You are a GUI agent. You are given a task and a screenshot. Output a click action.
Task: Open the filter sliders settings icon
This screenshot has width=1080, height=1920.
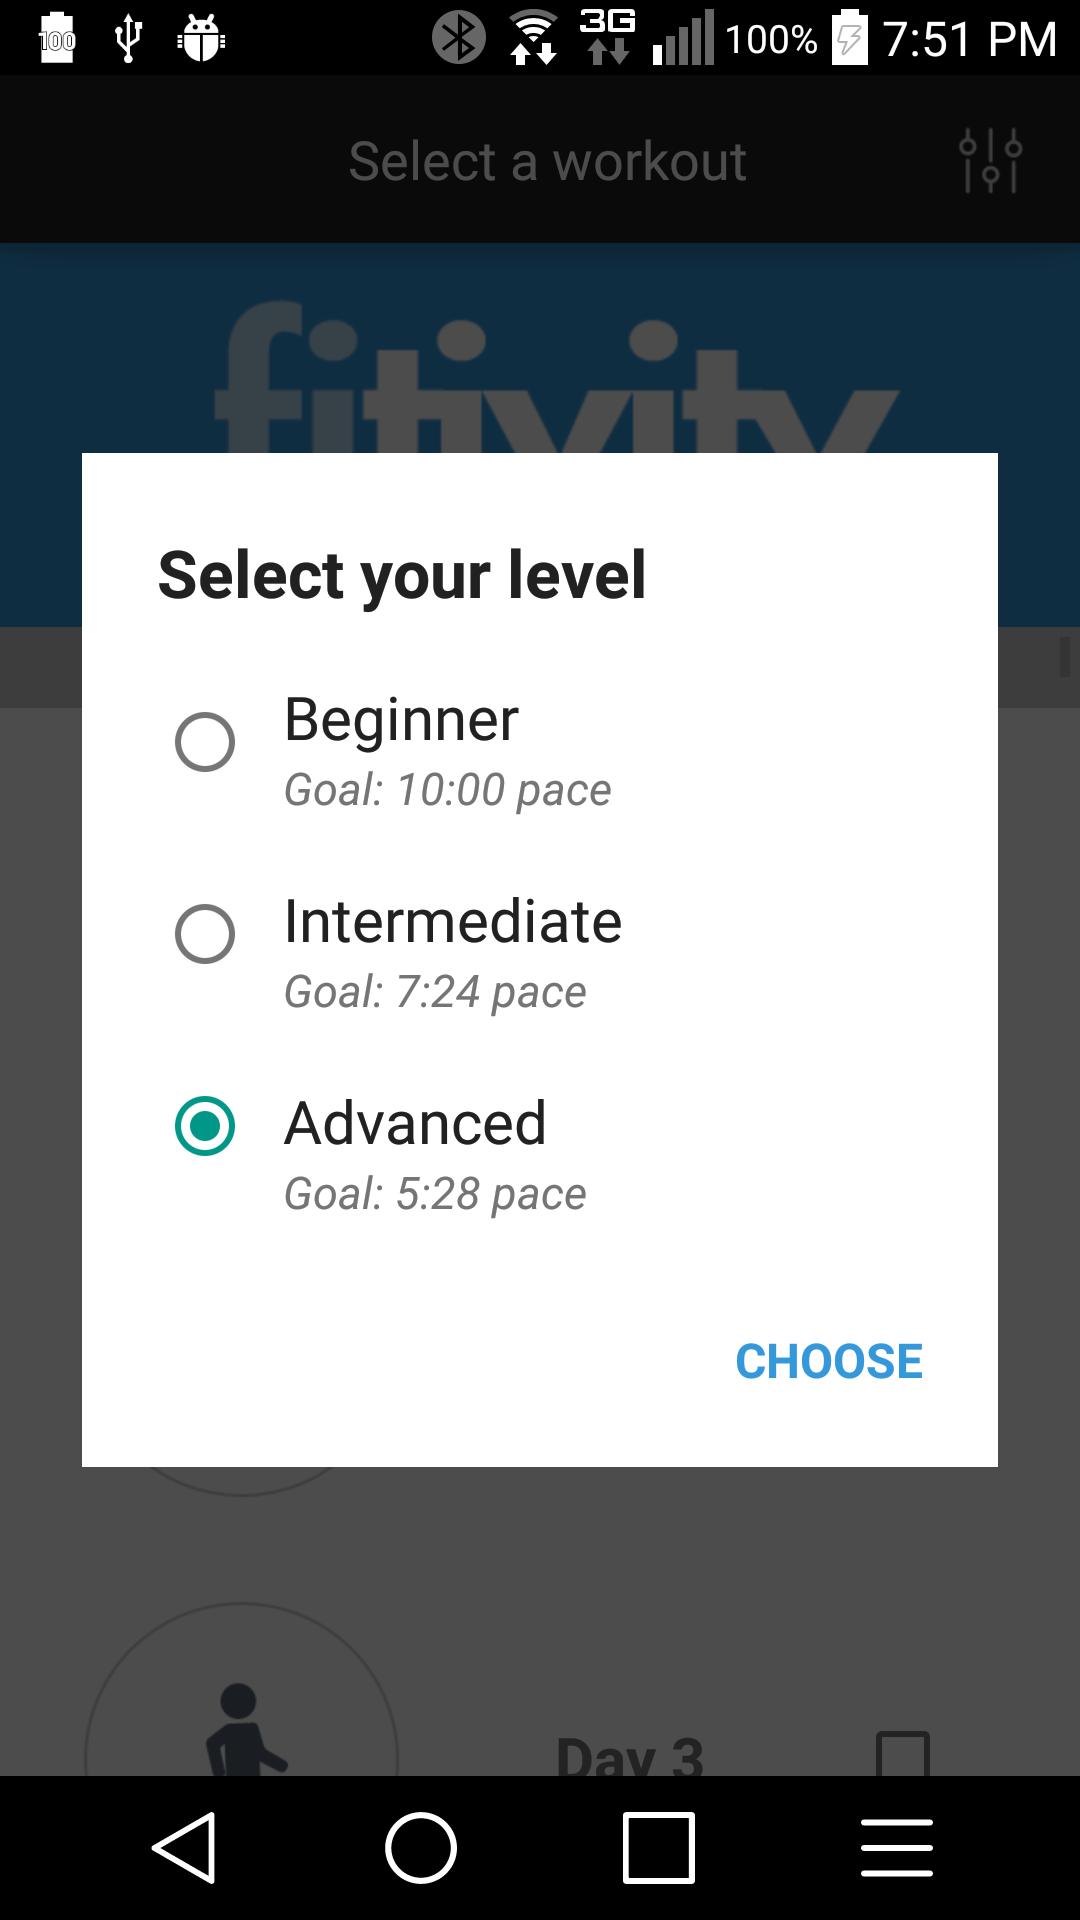click(990, 161)
